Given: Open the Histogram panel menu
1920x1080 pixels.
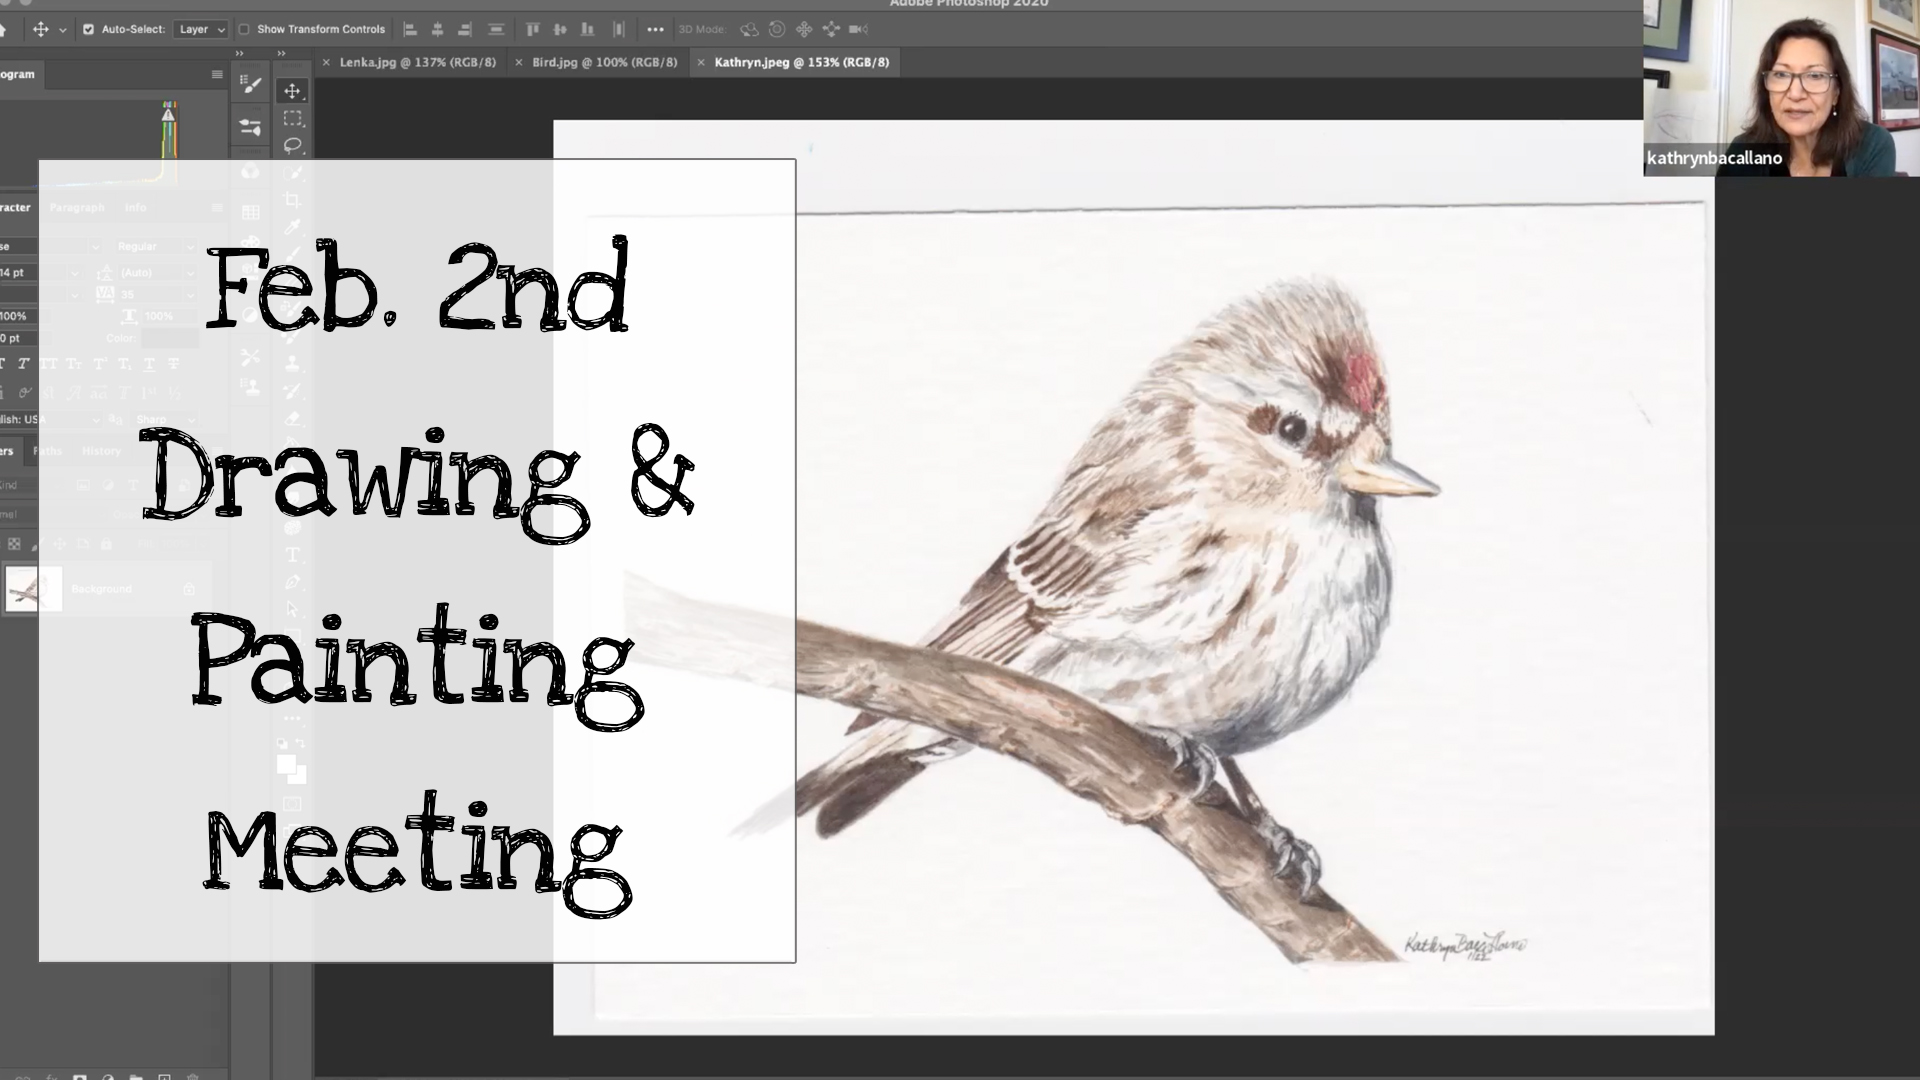Looking at the screenshot, I should coord(217,74).
